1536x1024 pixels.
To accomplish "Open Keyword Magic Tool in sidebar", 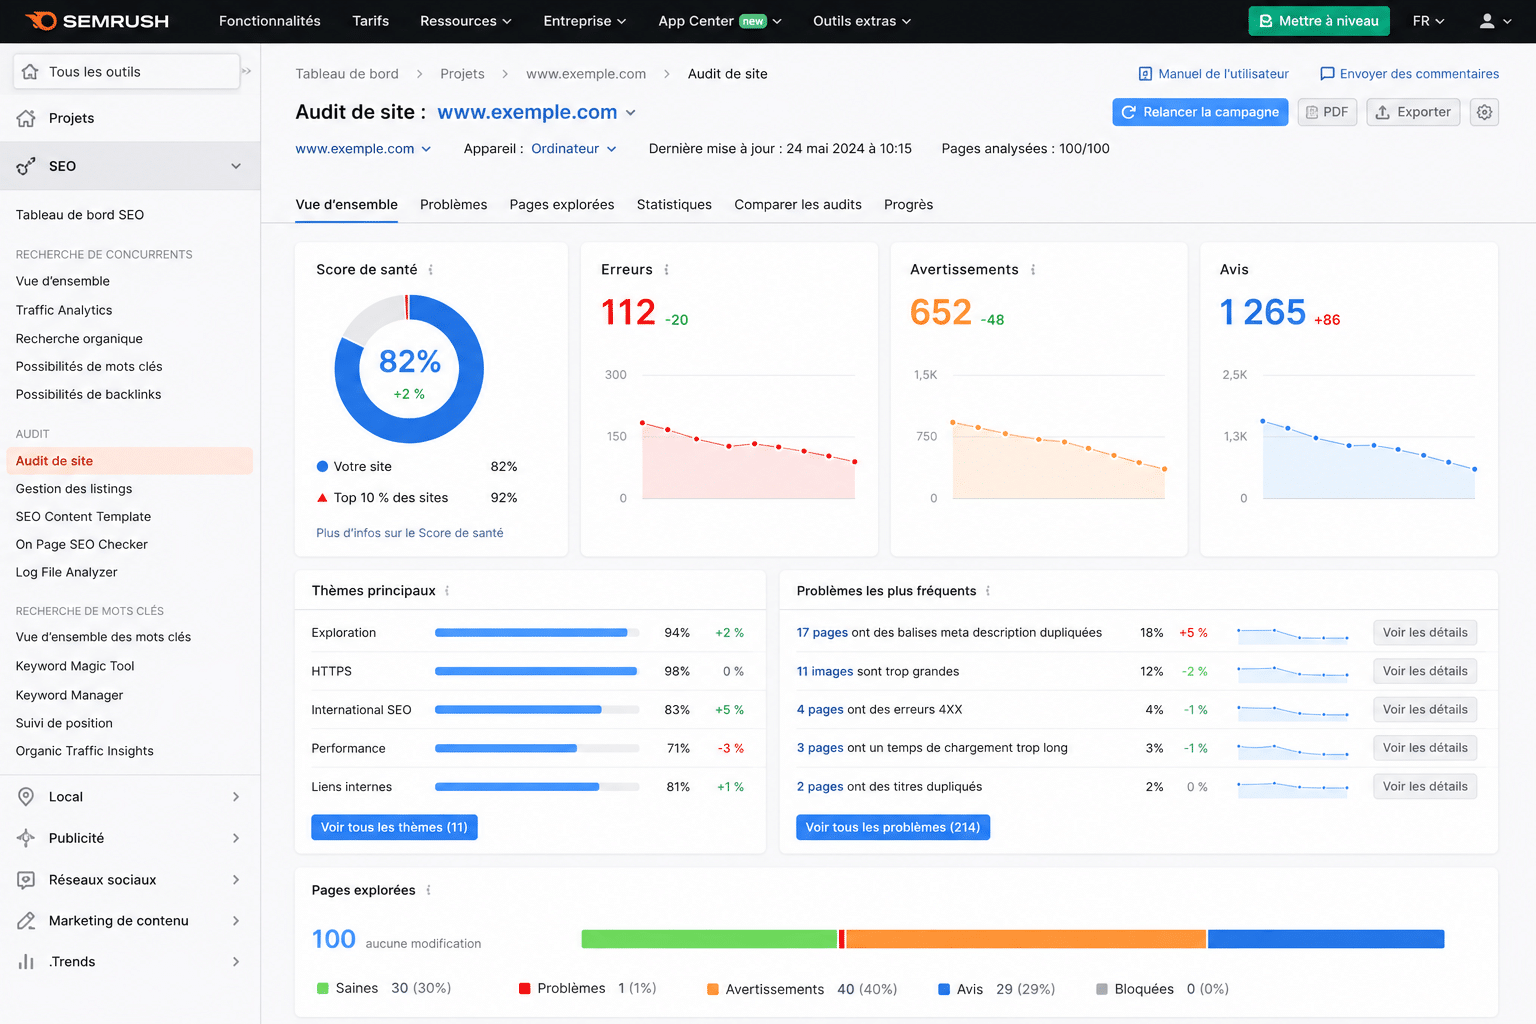I will tap(75, 666).
